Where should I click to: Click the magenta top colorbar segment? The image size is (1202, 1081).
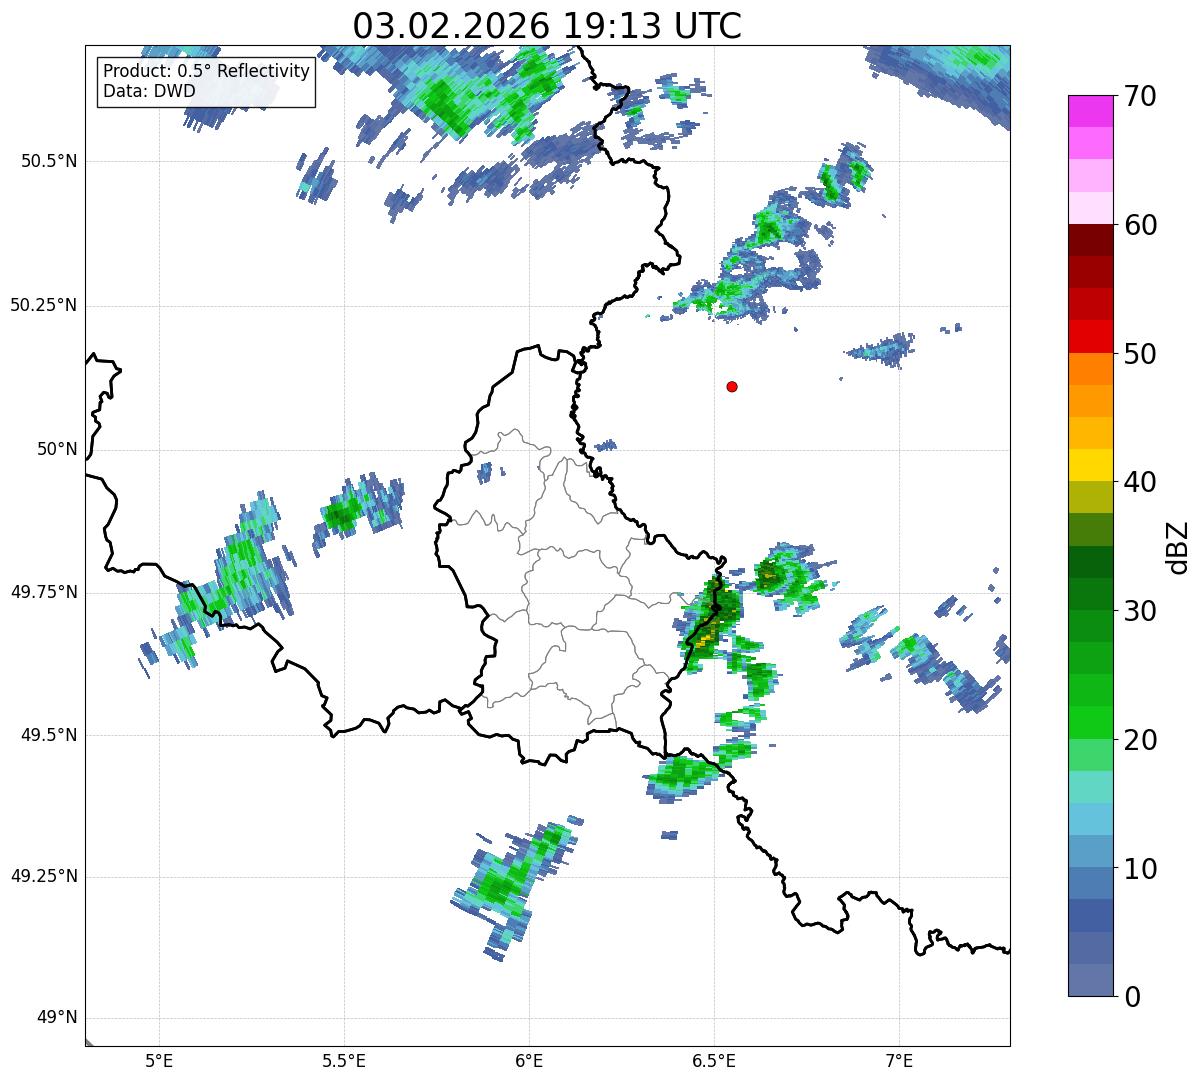1090,111
